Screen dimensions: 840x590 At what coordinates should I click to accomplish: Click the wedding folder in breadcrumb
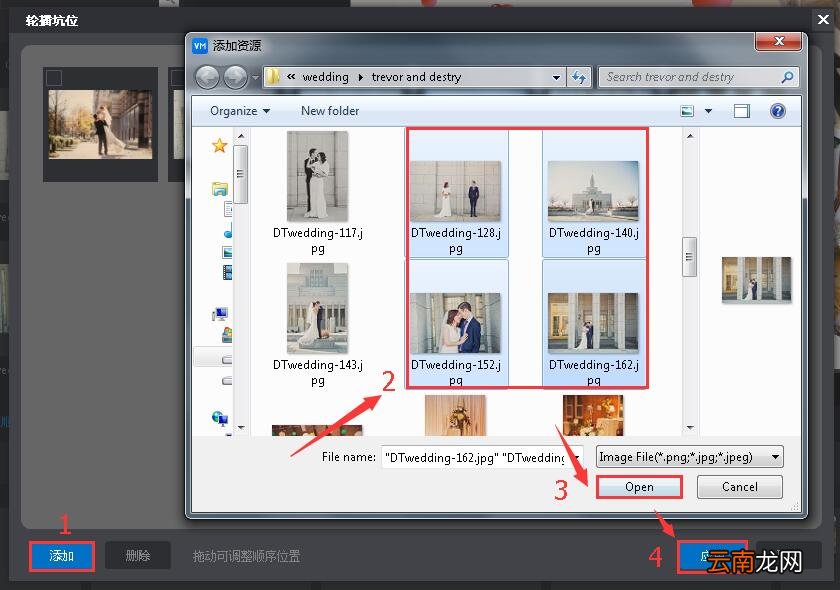click(x=326, y=77)
